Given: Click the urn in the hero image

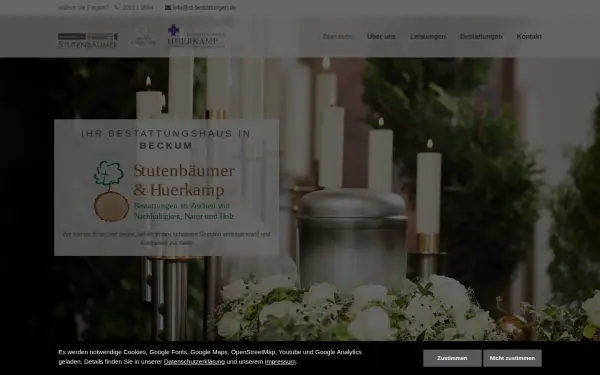Looking at the screenshot, I should (352, 240).
